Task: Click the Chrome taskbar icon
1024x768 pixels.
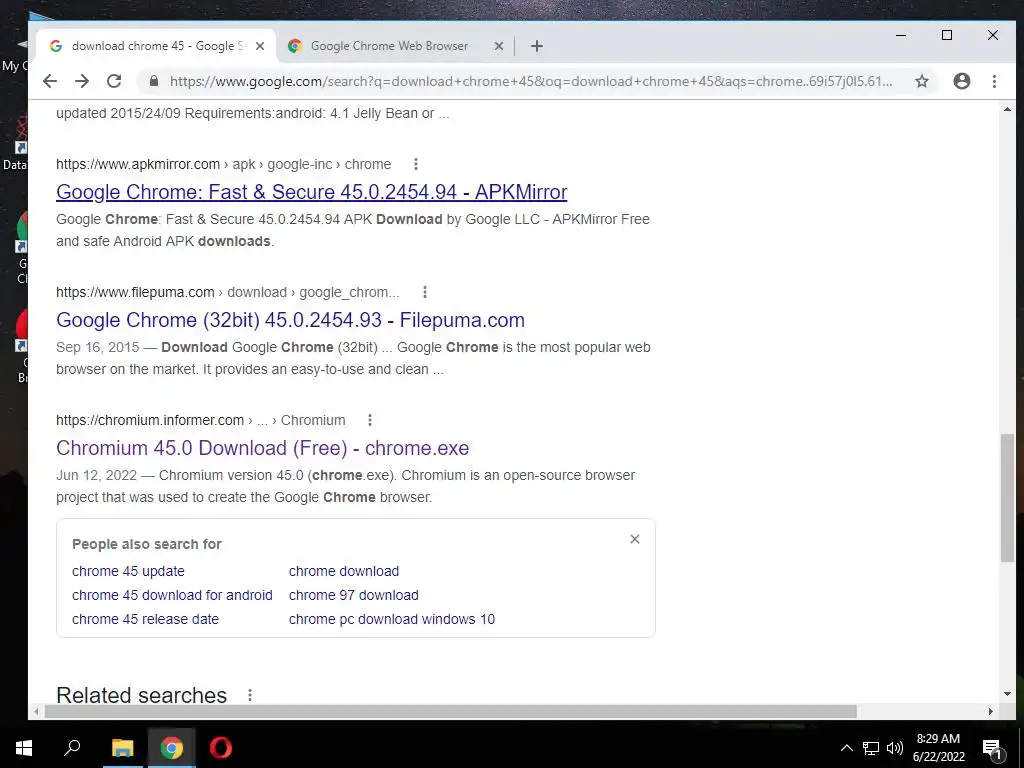Action: point(172,748)
